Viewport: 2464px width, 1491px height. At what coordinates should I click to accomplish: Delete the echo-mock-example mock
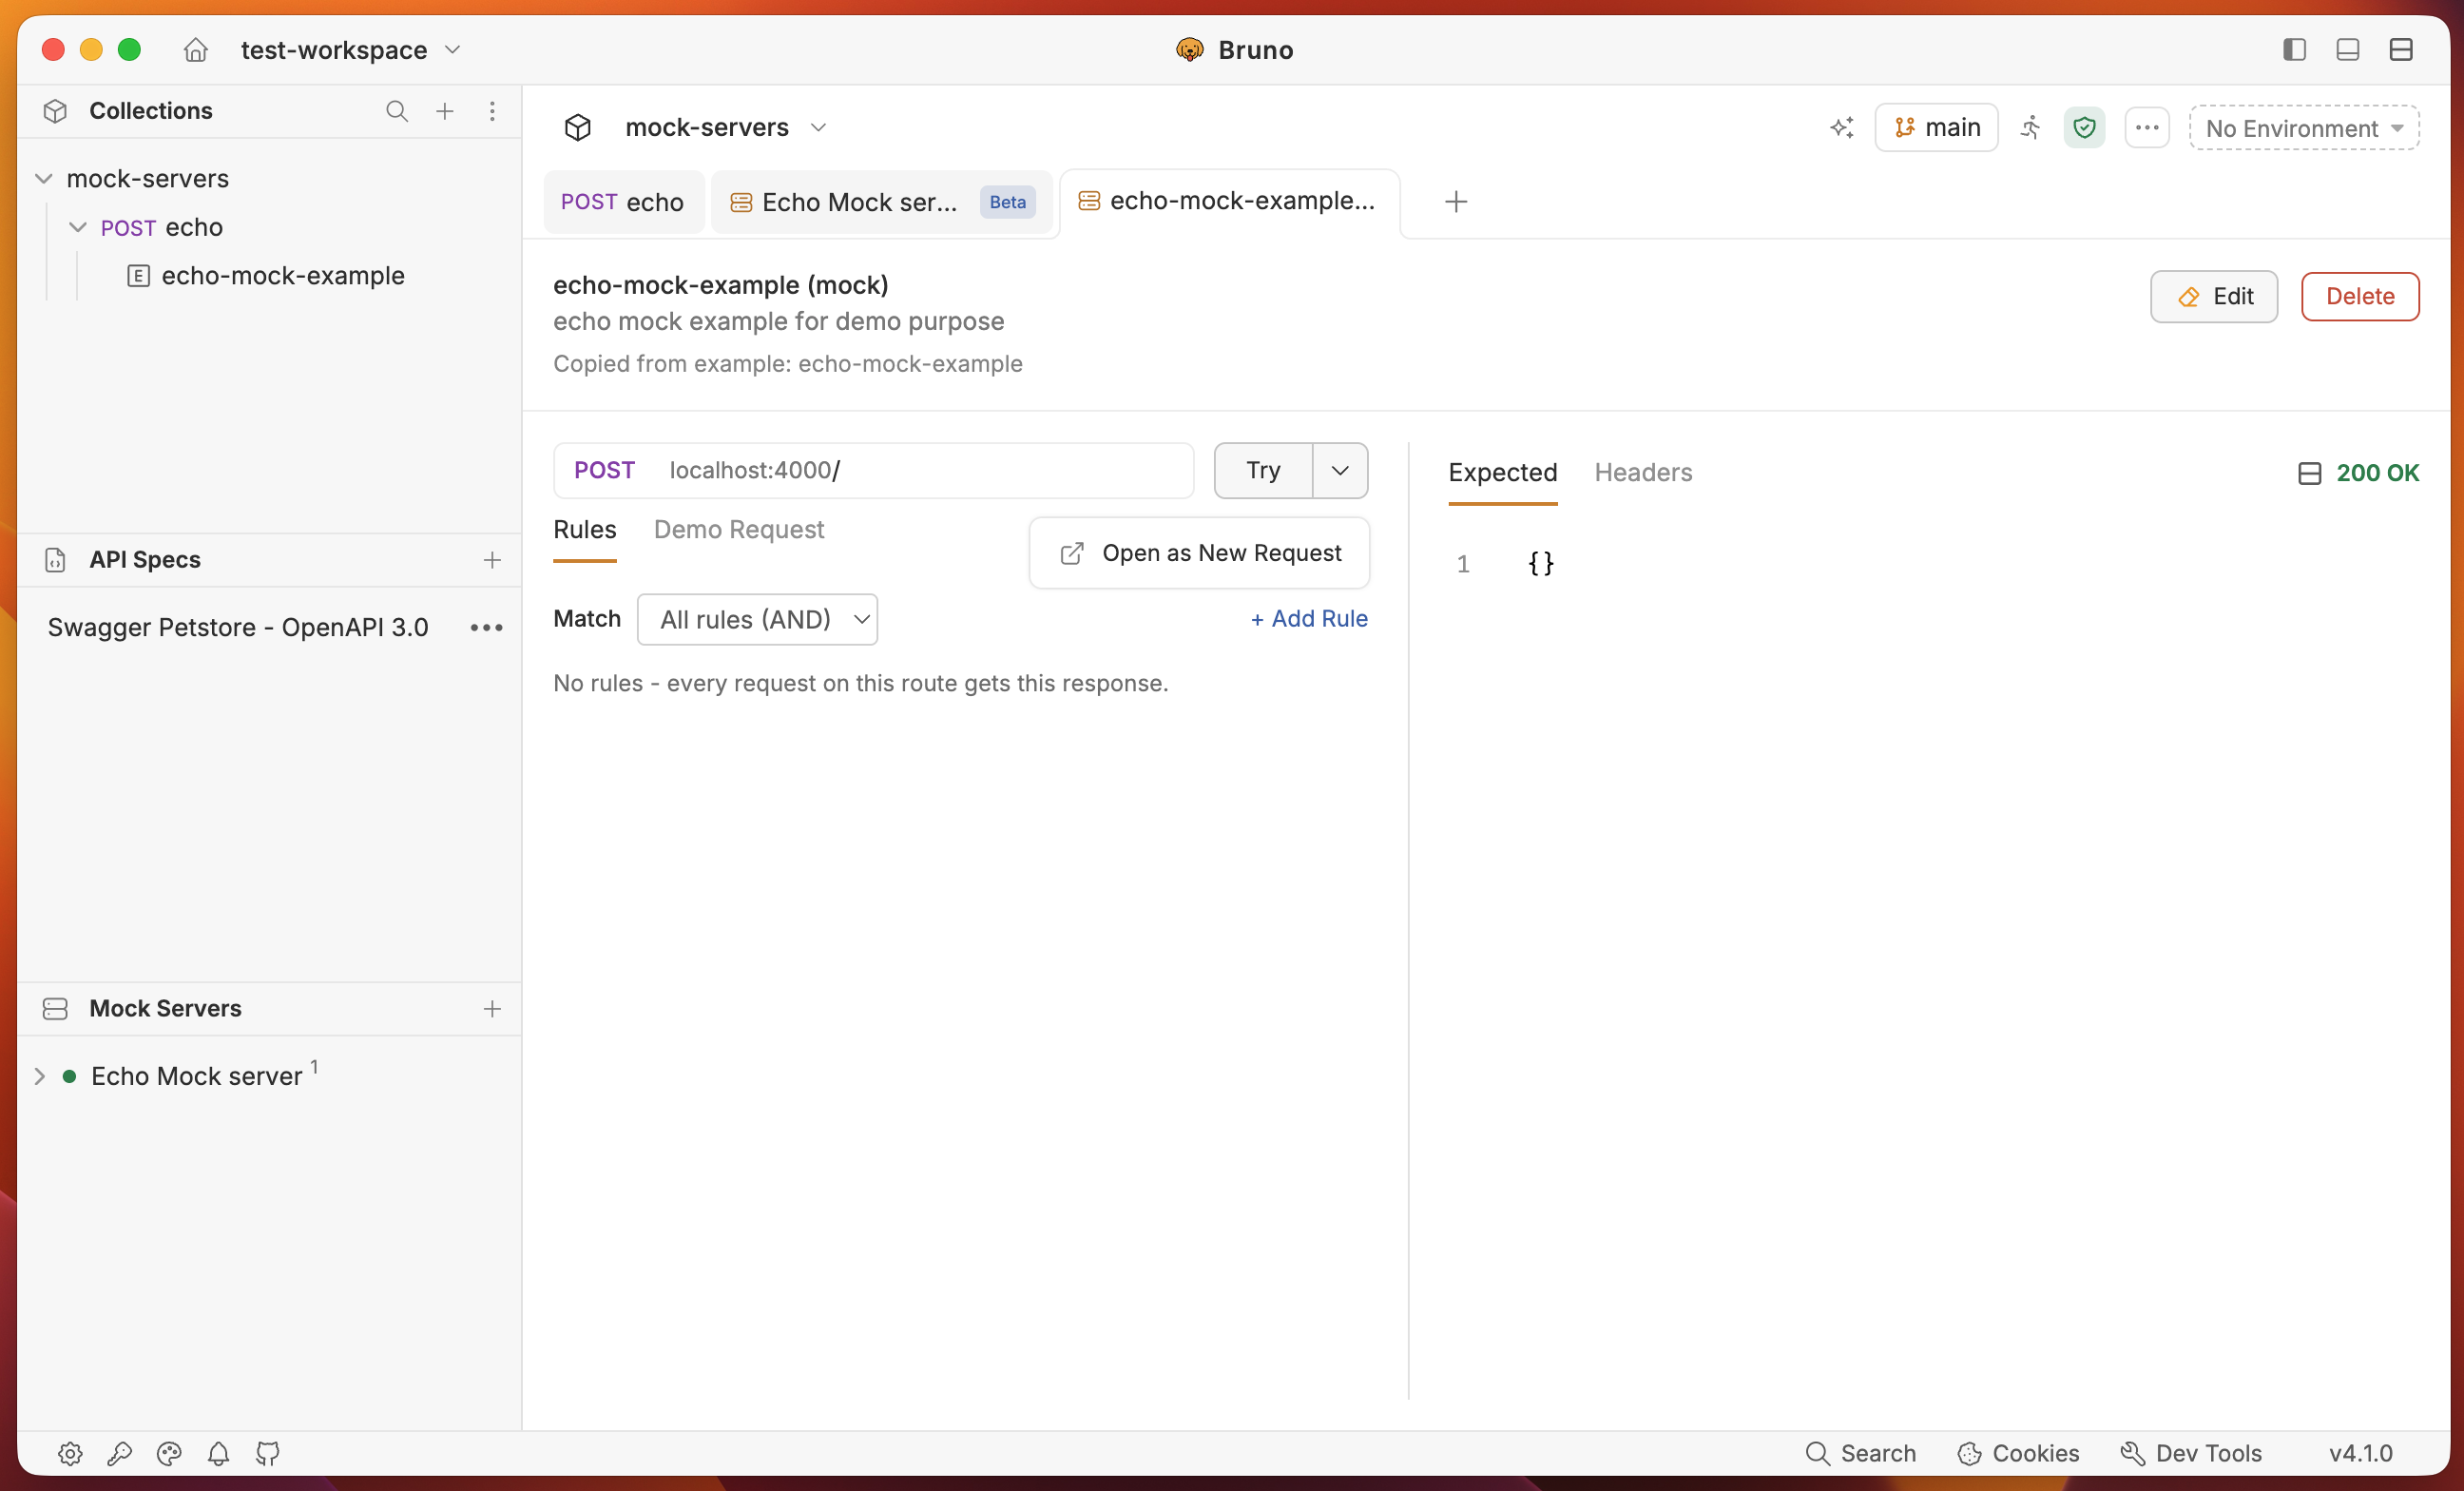2360,296
